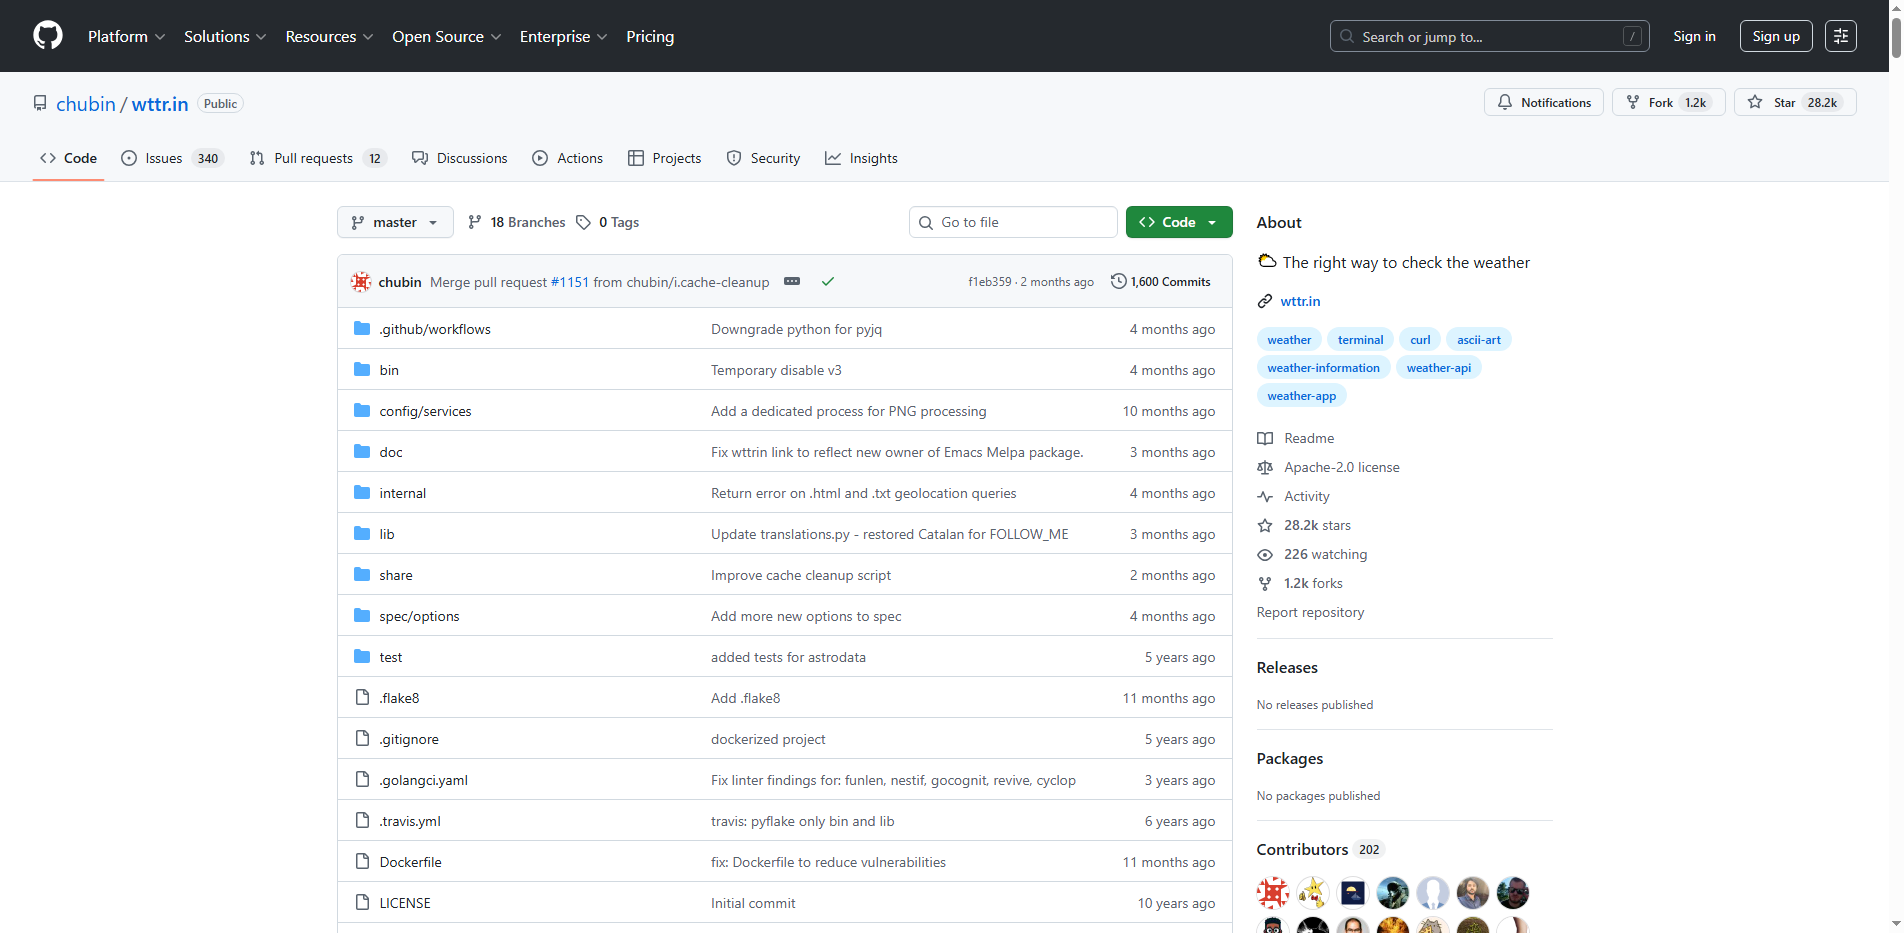Open the Readme book icon link

coord(1265,438)
